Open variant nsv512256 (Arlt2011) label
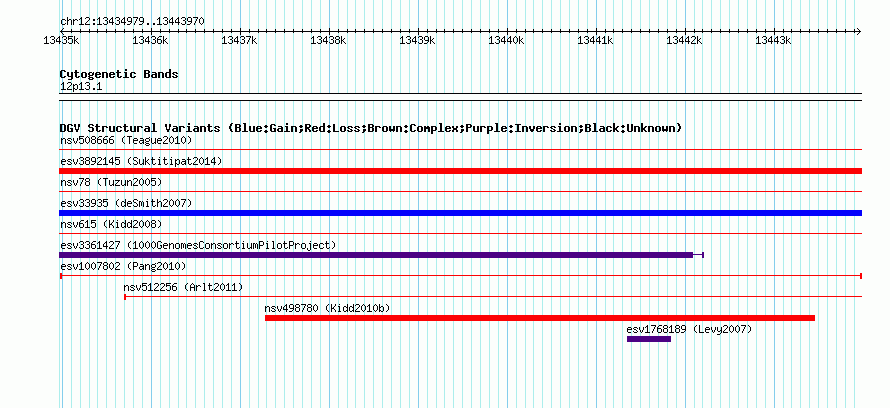 click(183, 288)
